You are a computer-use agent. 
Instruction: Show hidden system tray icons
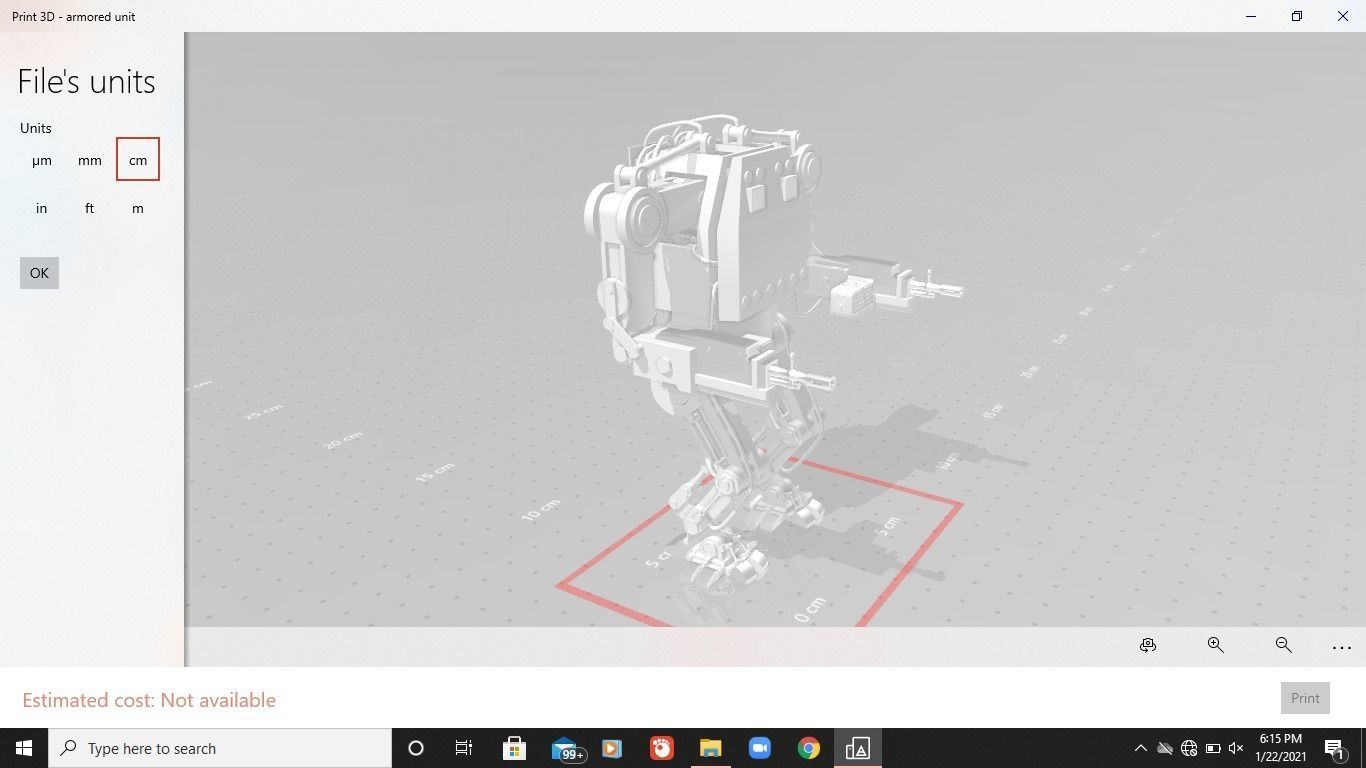[1140, 748]
